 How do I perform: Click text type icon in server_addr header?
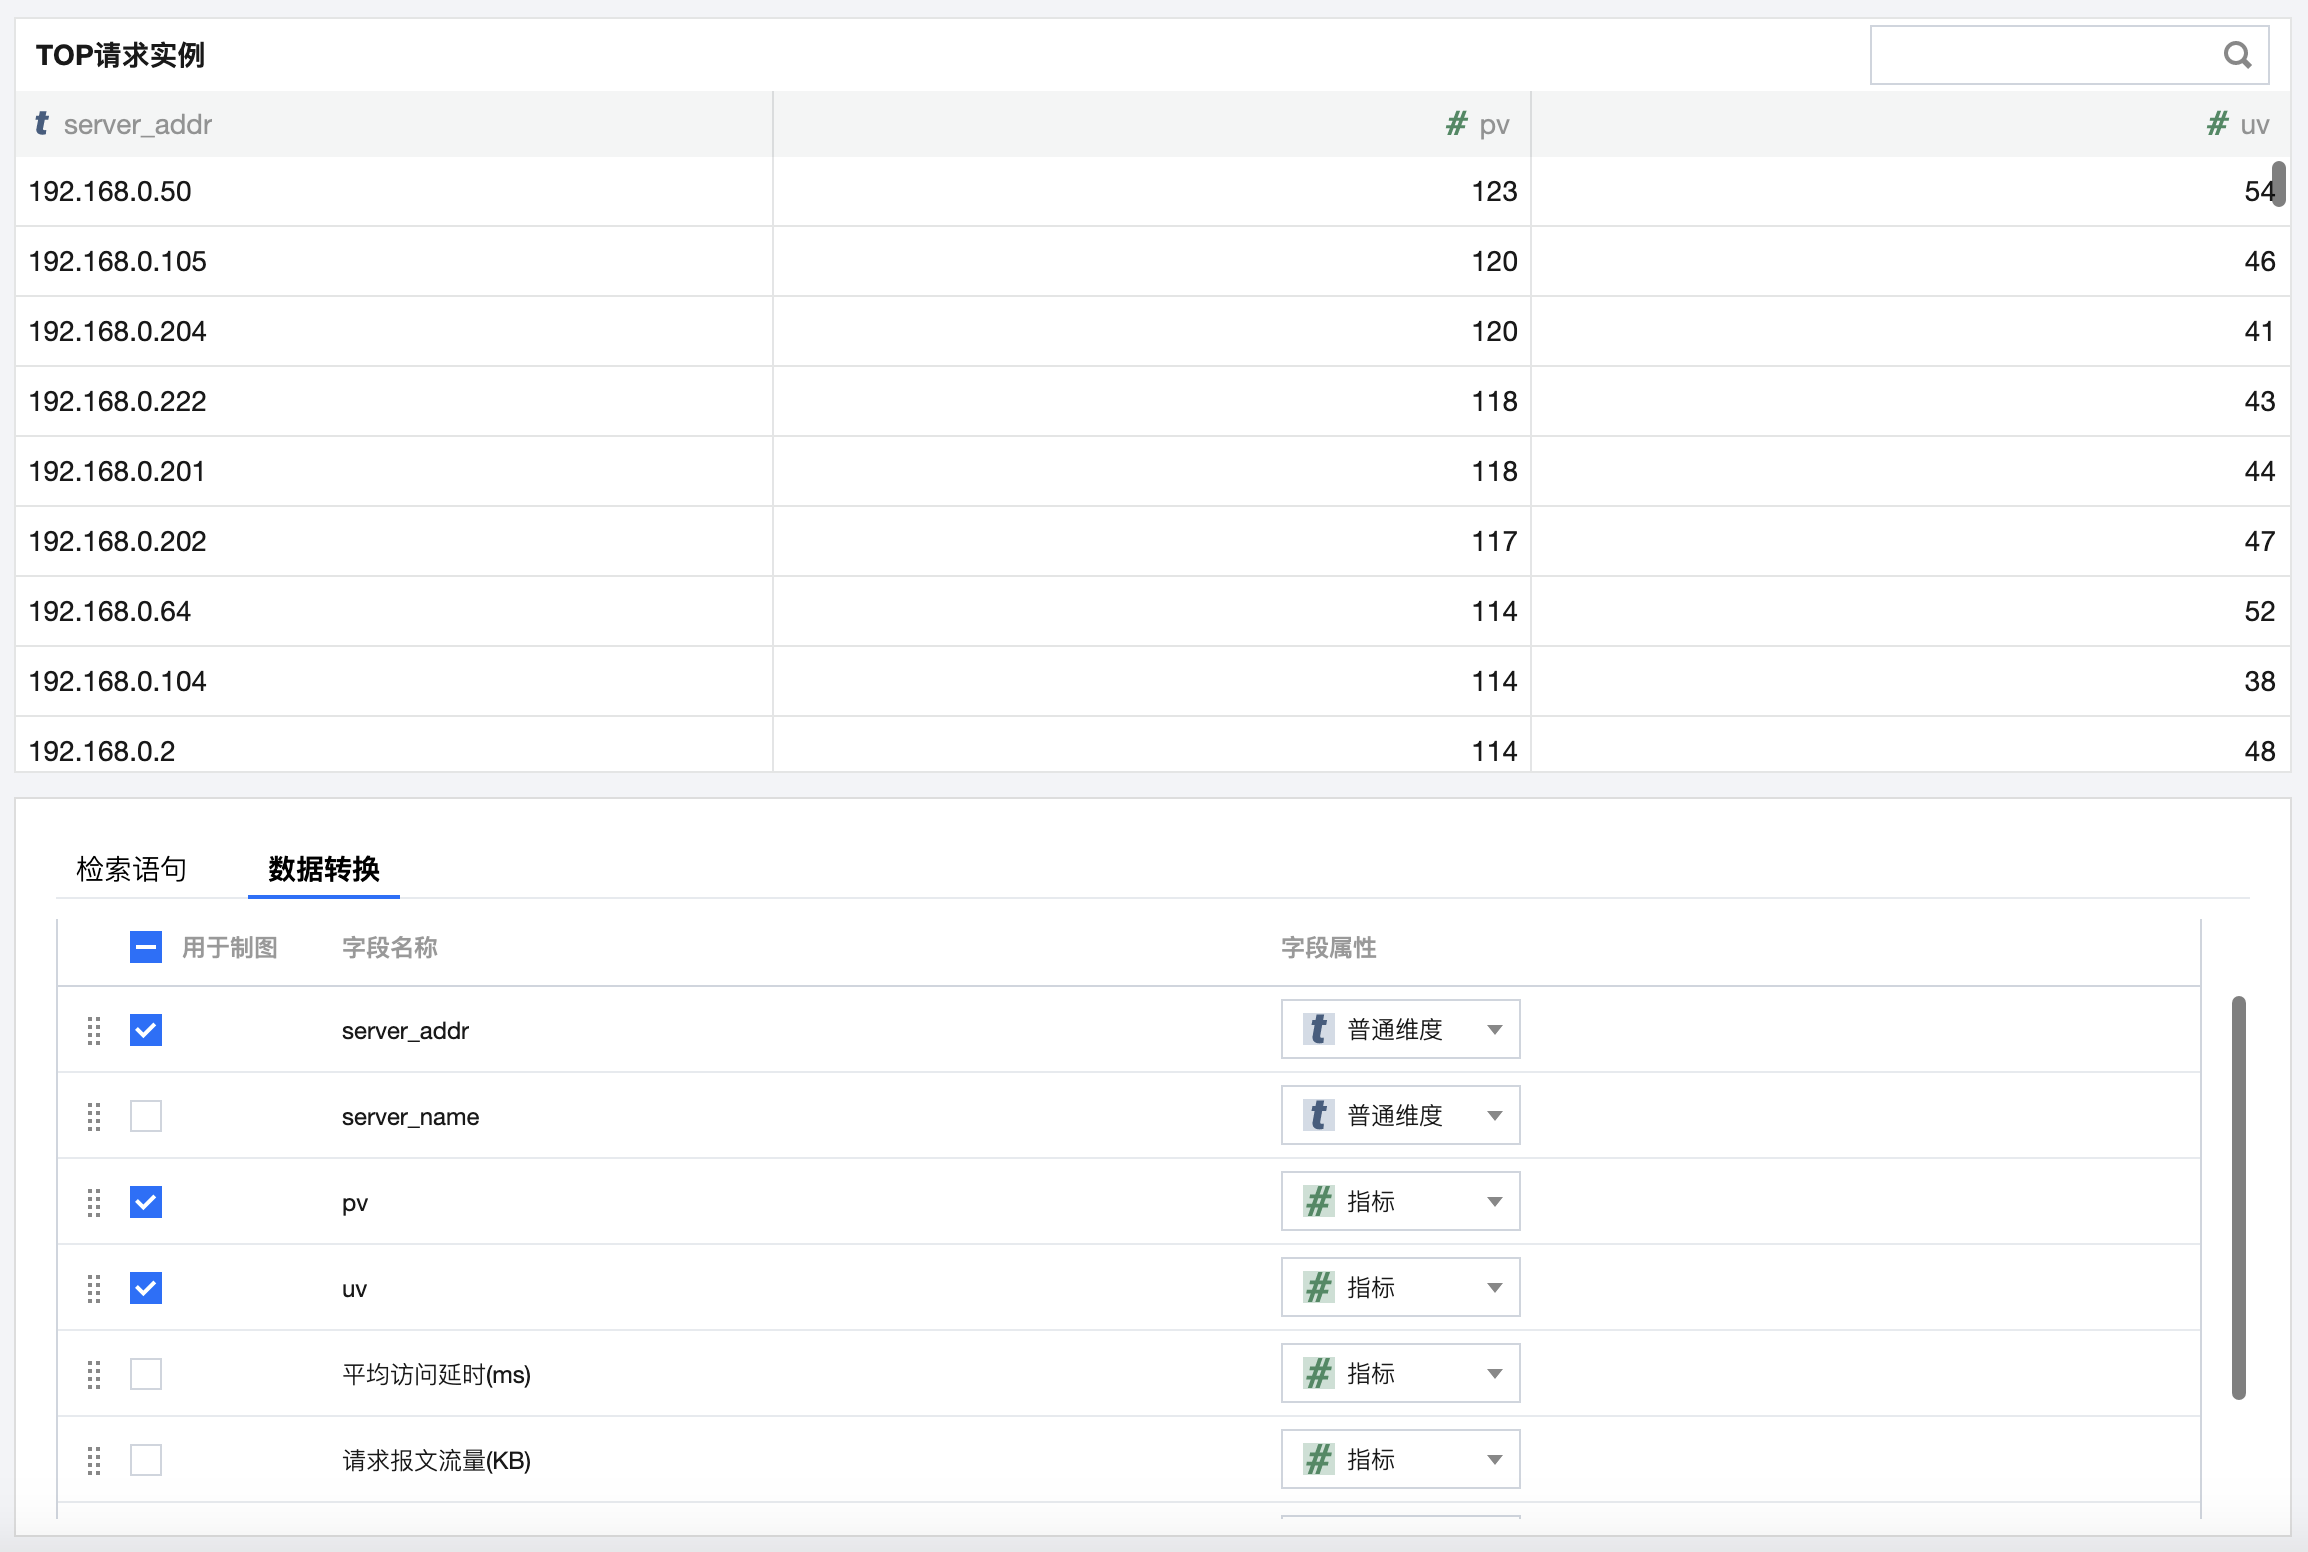pos(41,123)
